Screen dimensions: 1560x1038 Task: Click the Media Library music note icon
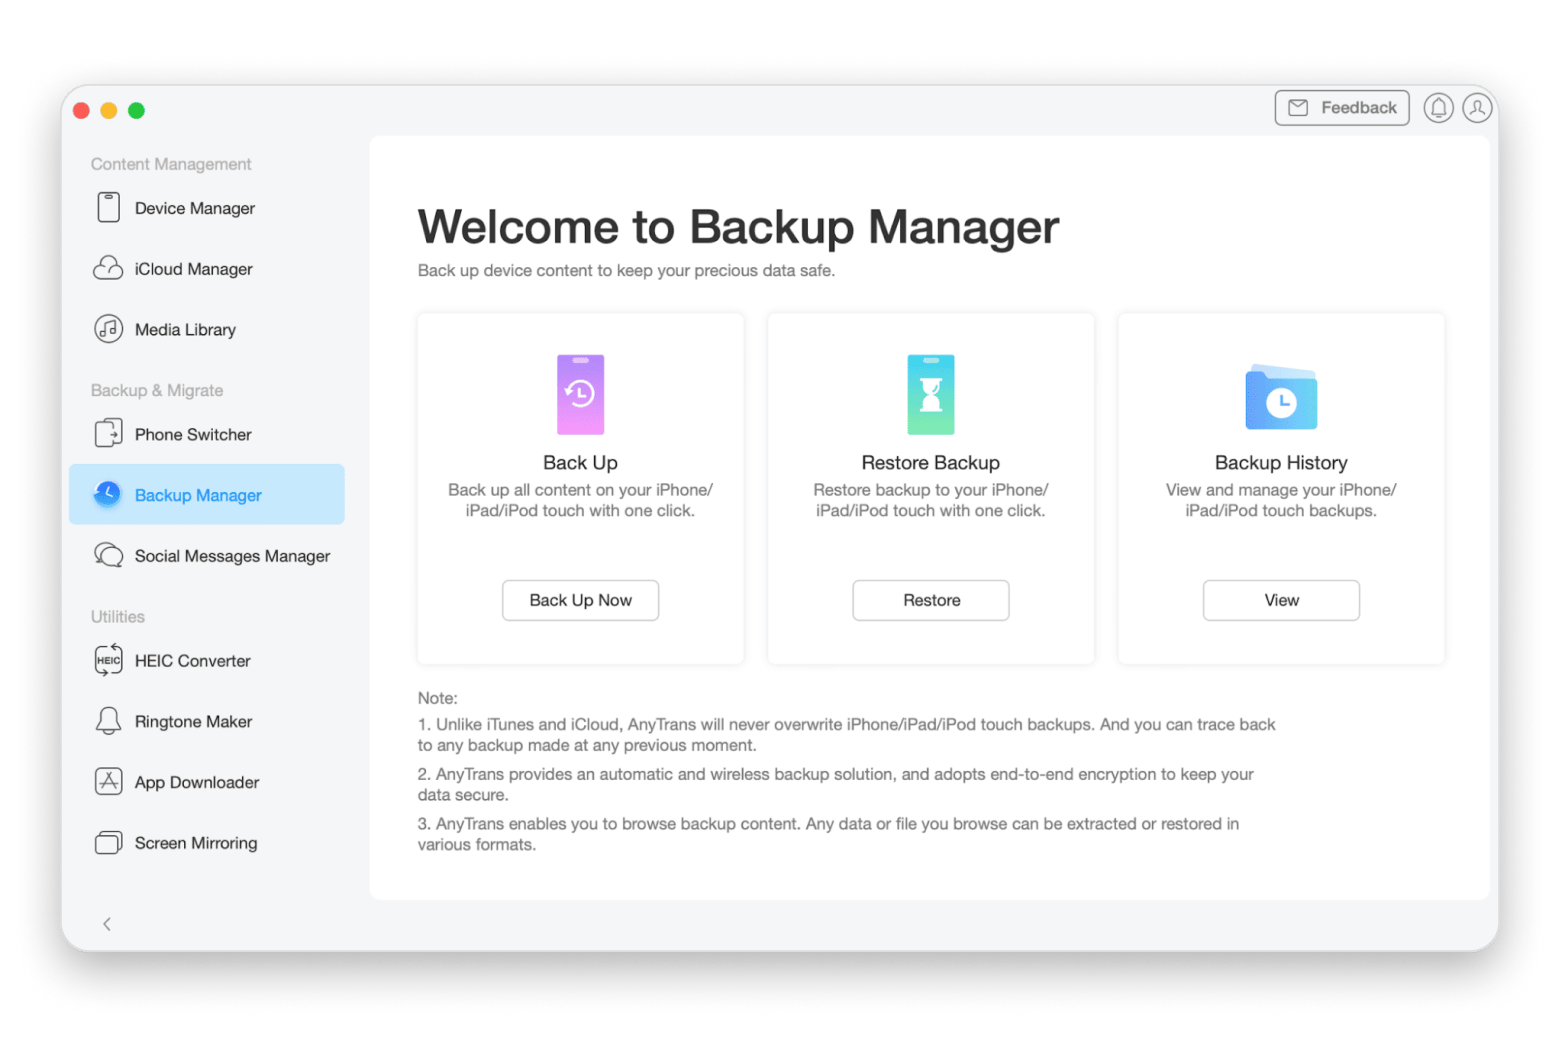108,329
